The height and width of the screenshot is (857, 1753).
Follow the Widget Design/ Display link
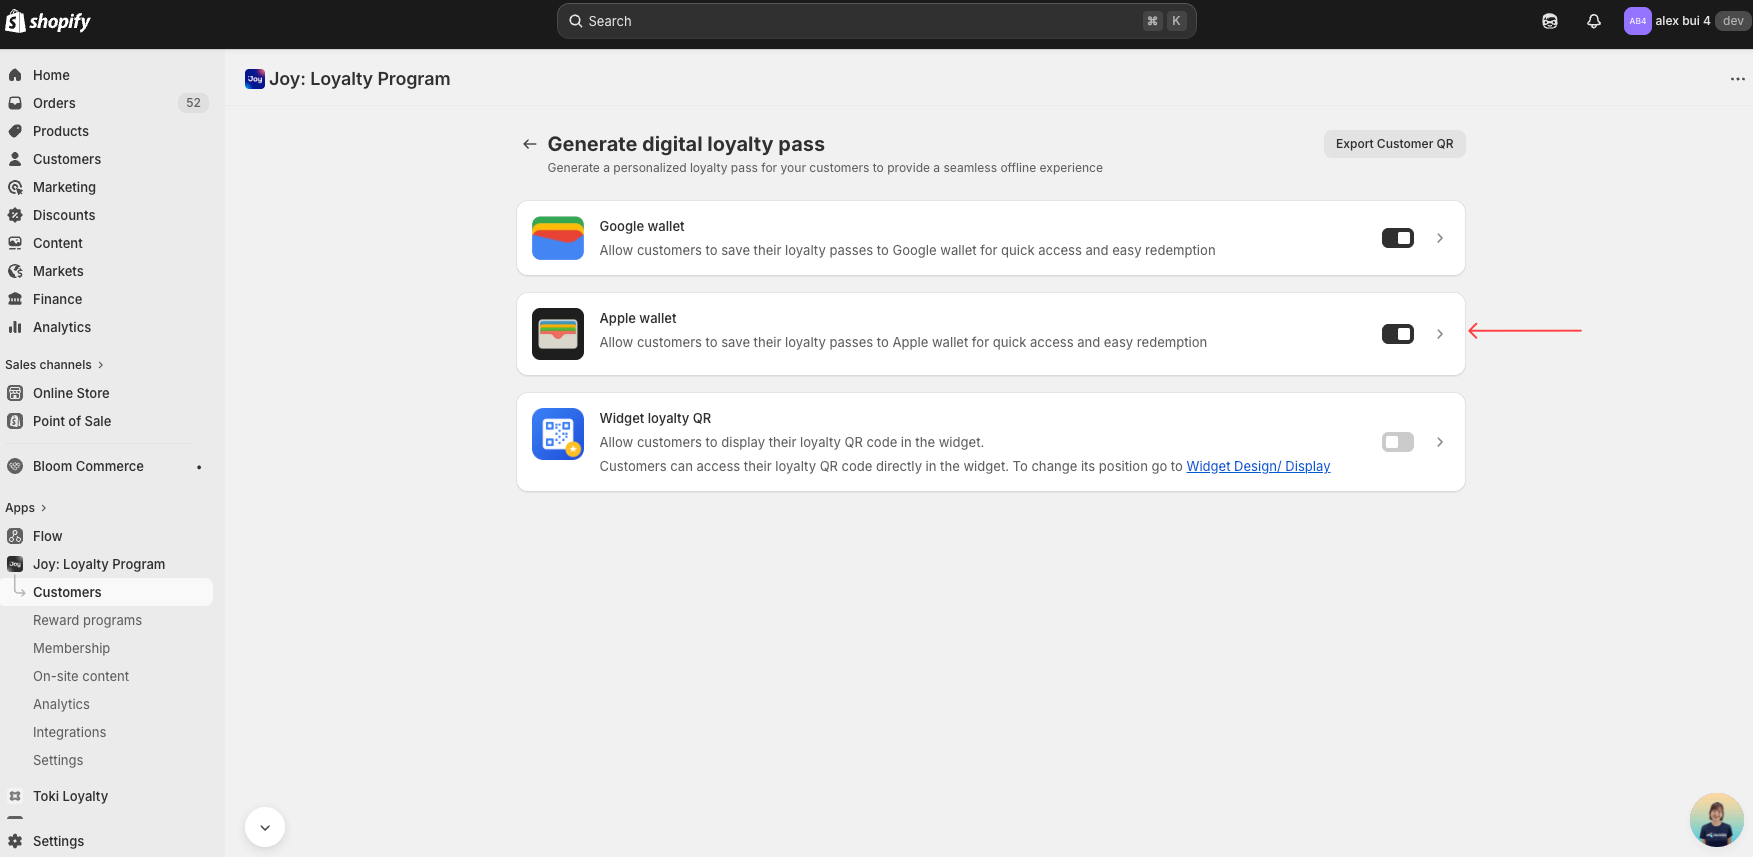[x=1258, y=466]
